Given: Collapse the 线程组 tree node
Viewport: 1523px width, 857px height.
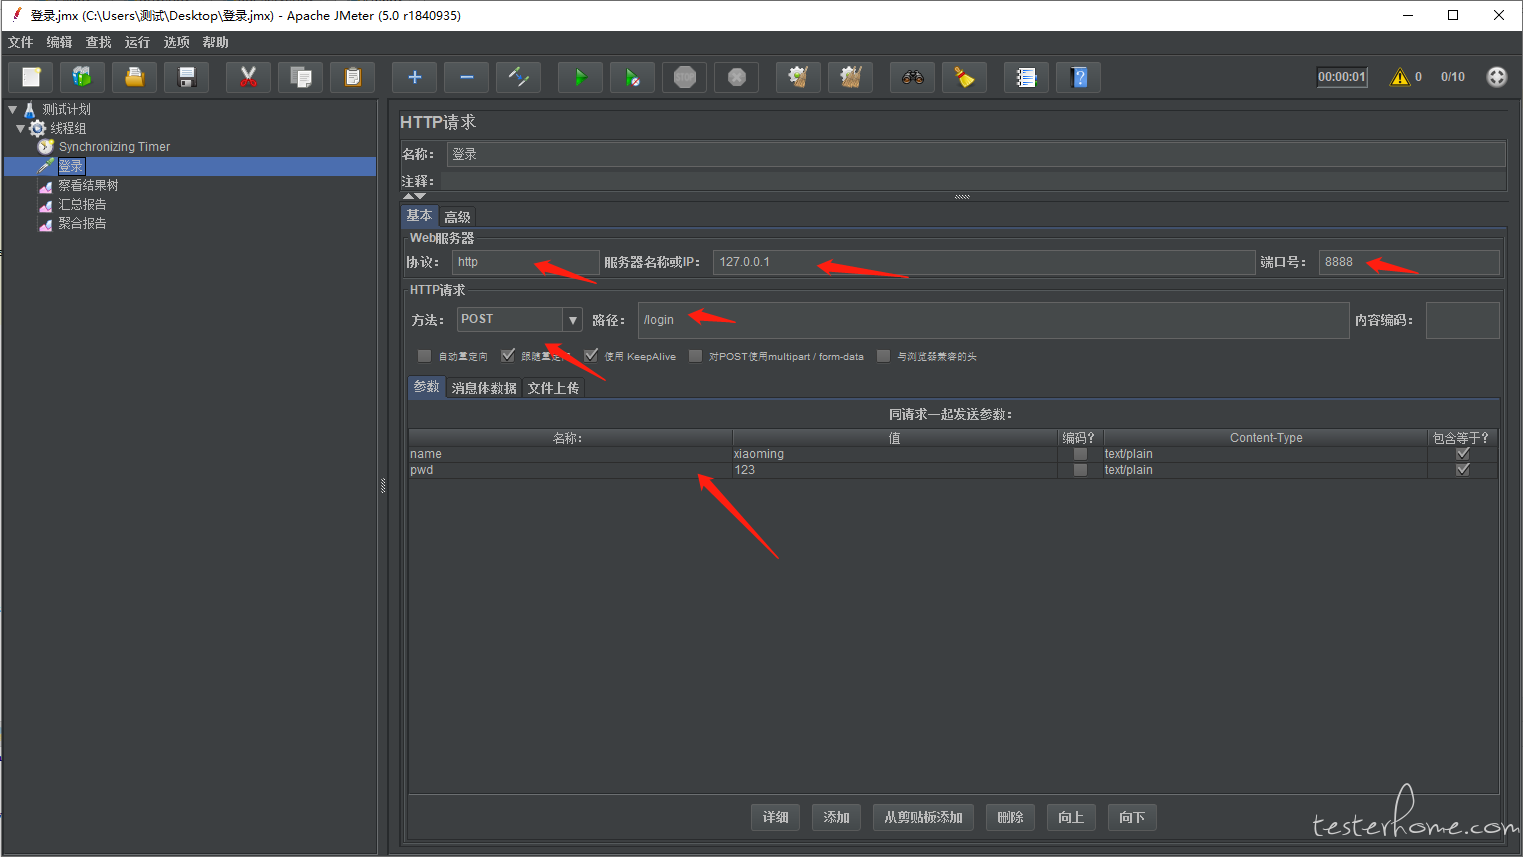Looking at the screenshot, I should pos(21,128).
